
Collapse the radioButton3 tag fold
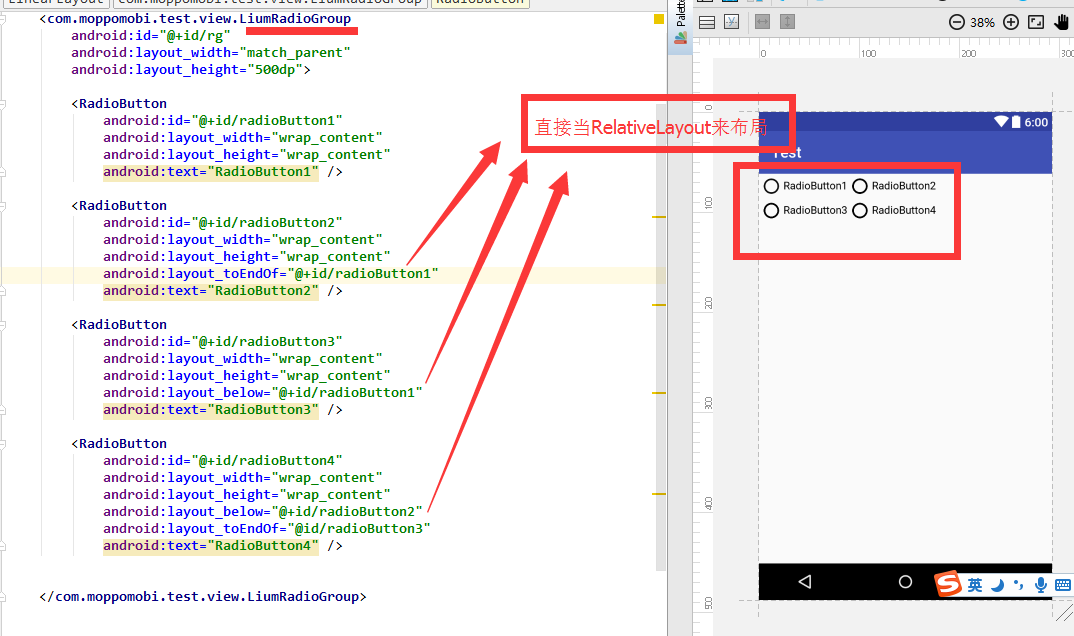click(3, 325)
